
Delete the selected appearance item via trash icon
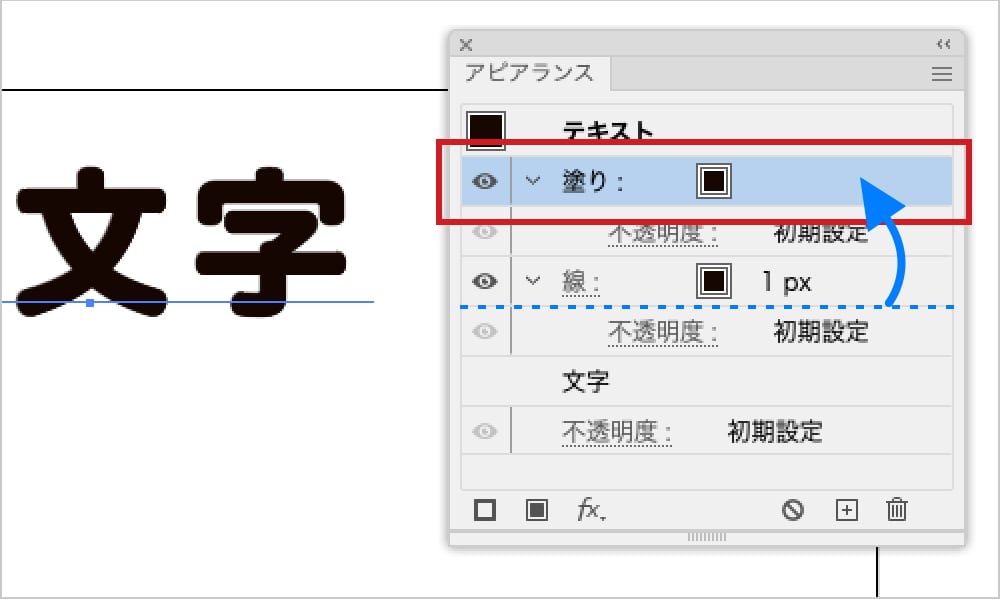coord(896,510)
